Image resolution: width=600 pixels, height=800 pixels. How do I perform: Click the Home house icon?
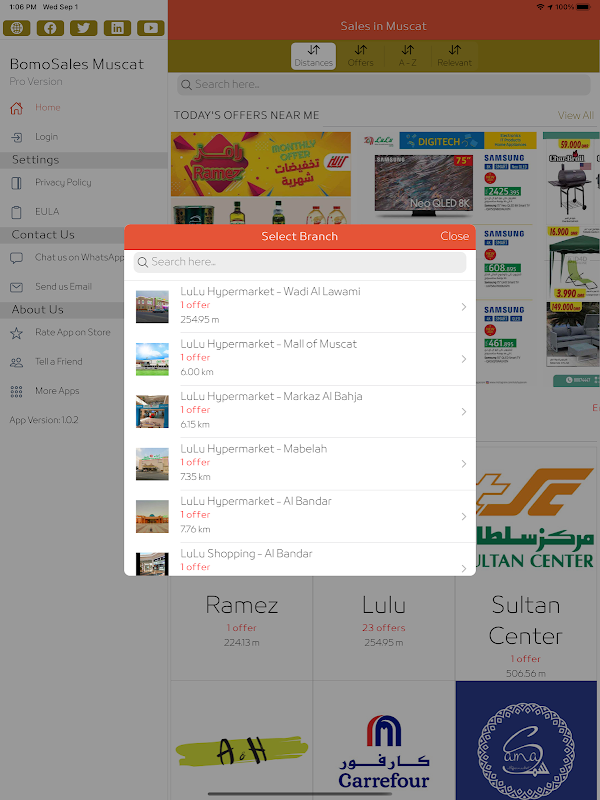click(16, 108)
